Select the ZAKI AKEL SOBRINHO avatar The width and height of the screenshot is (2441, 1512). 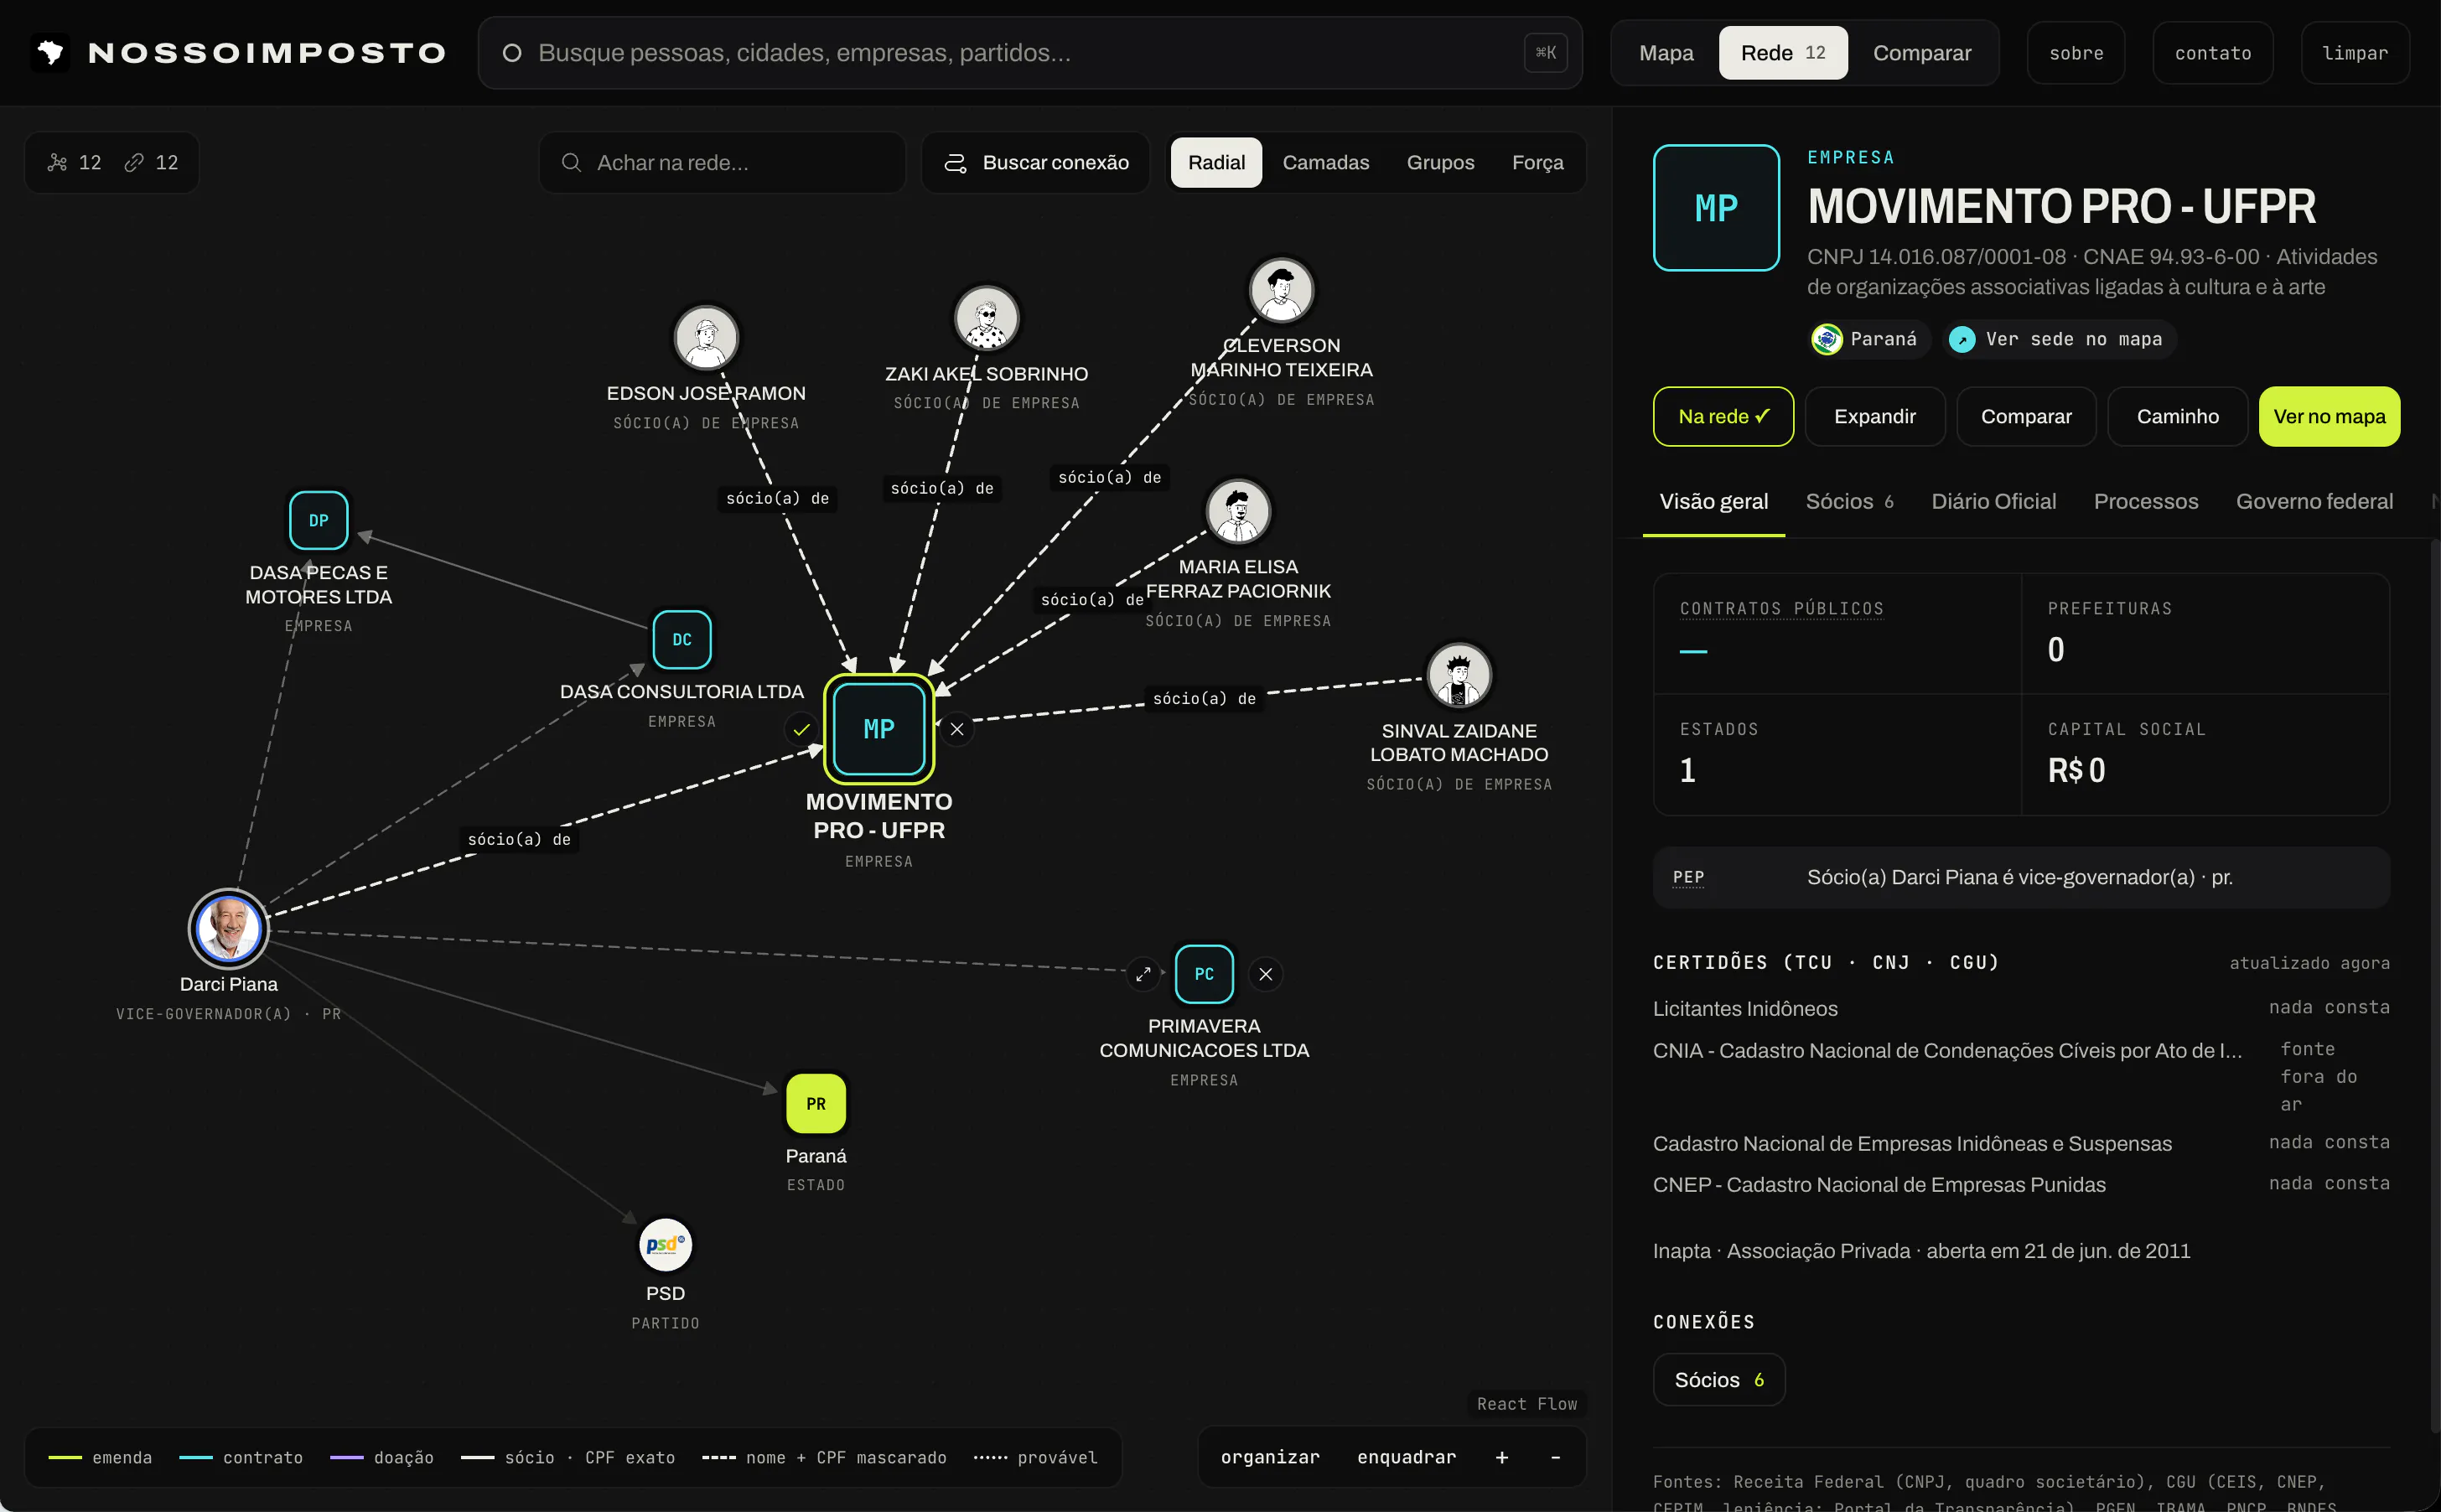pos(987,318)
